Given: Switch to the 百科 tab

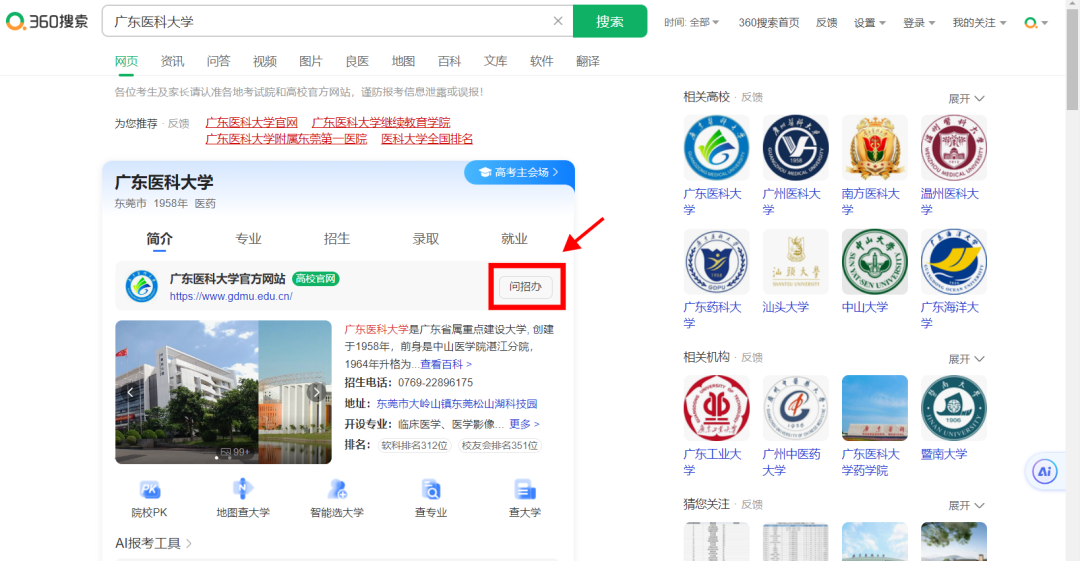Looking at the screenshot, I should [x=449, y=61].
